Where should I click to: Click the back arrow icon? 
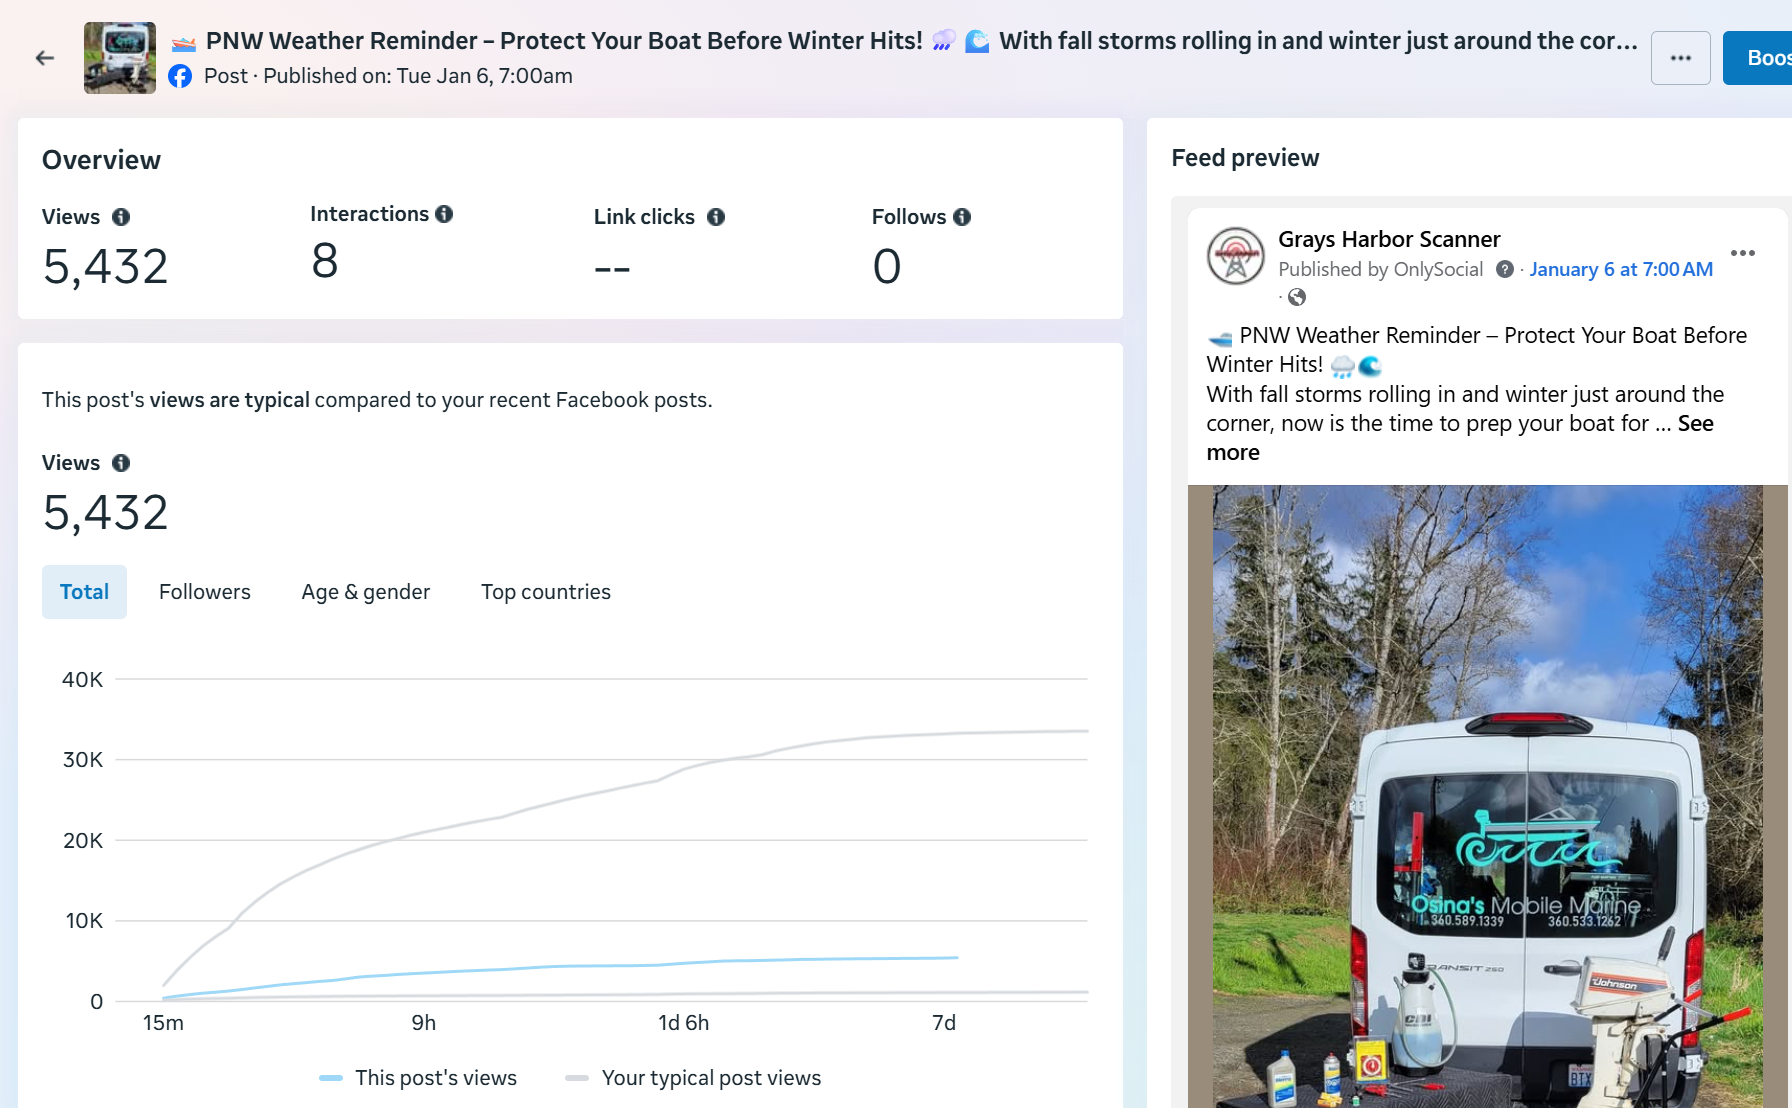[45, 58]
